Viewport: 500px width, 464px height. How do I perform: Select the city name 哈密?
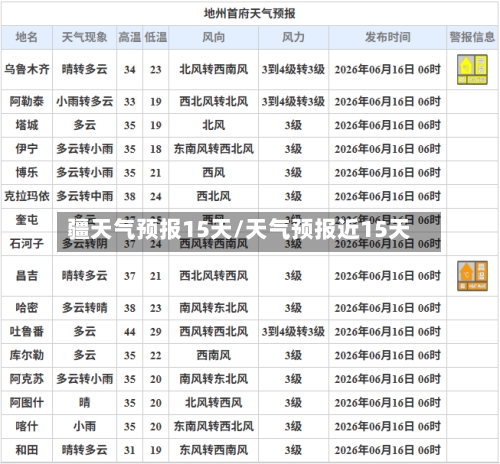click(x=27, y=308)
